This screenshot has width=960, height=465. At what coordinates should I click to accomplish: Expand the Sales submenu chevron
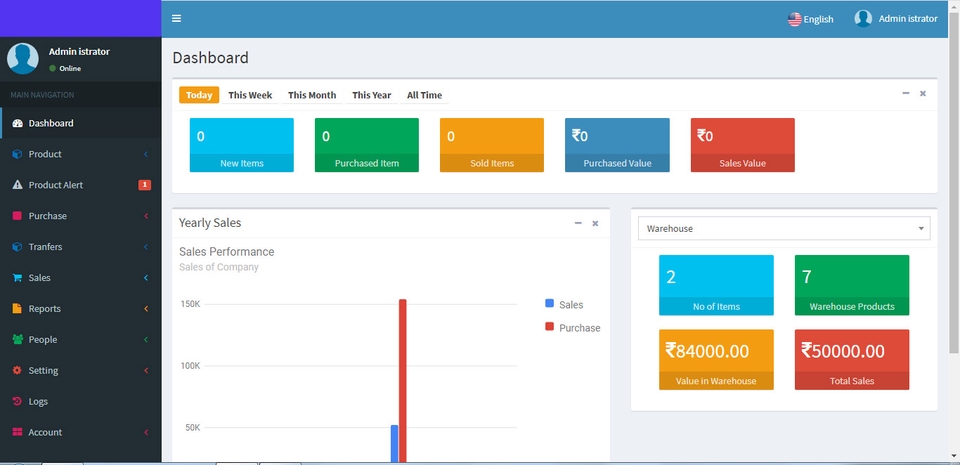coord(146,278)
